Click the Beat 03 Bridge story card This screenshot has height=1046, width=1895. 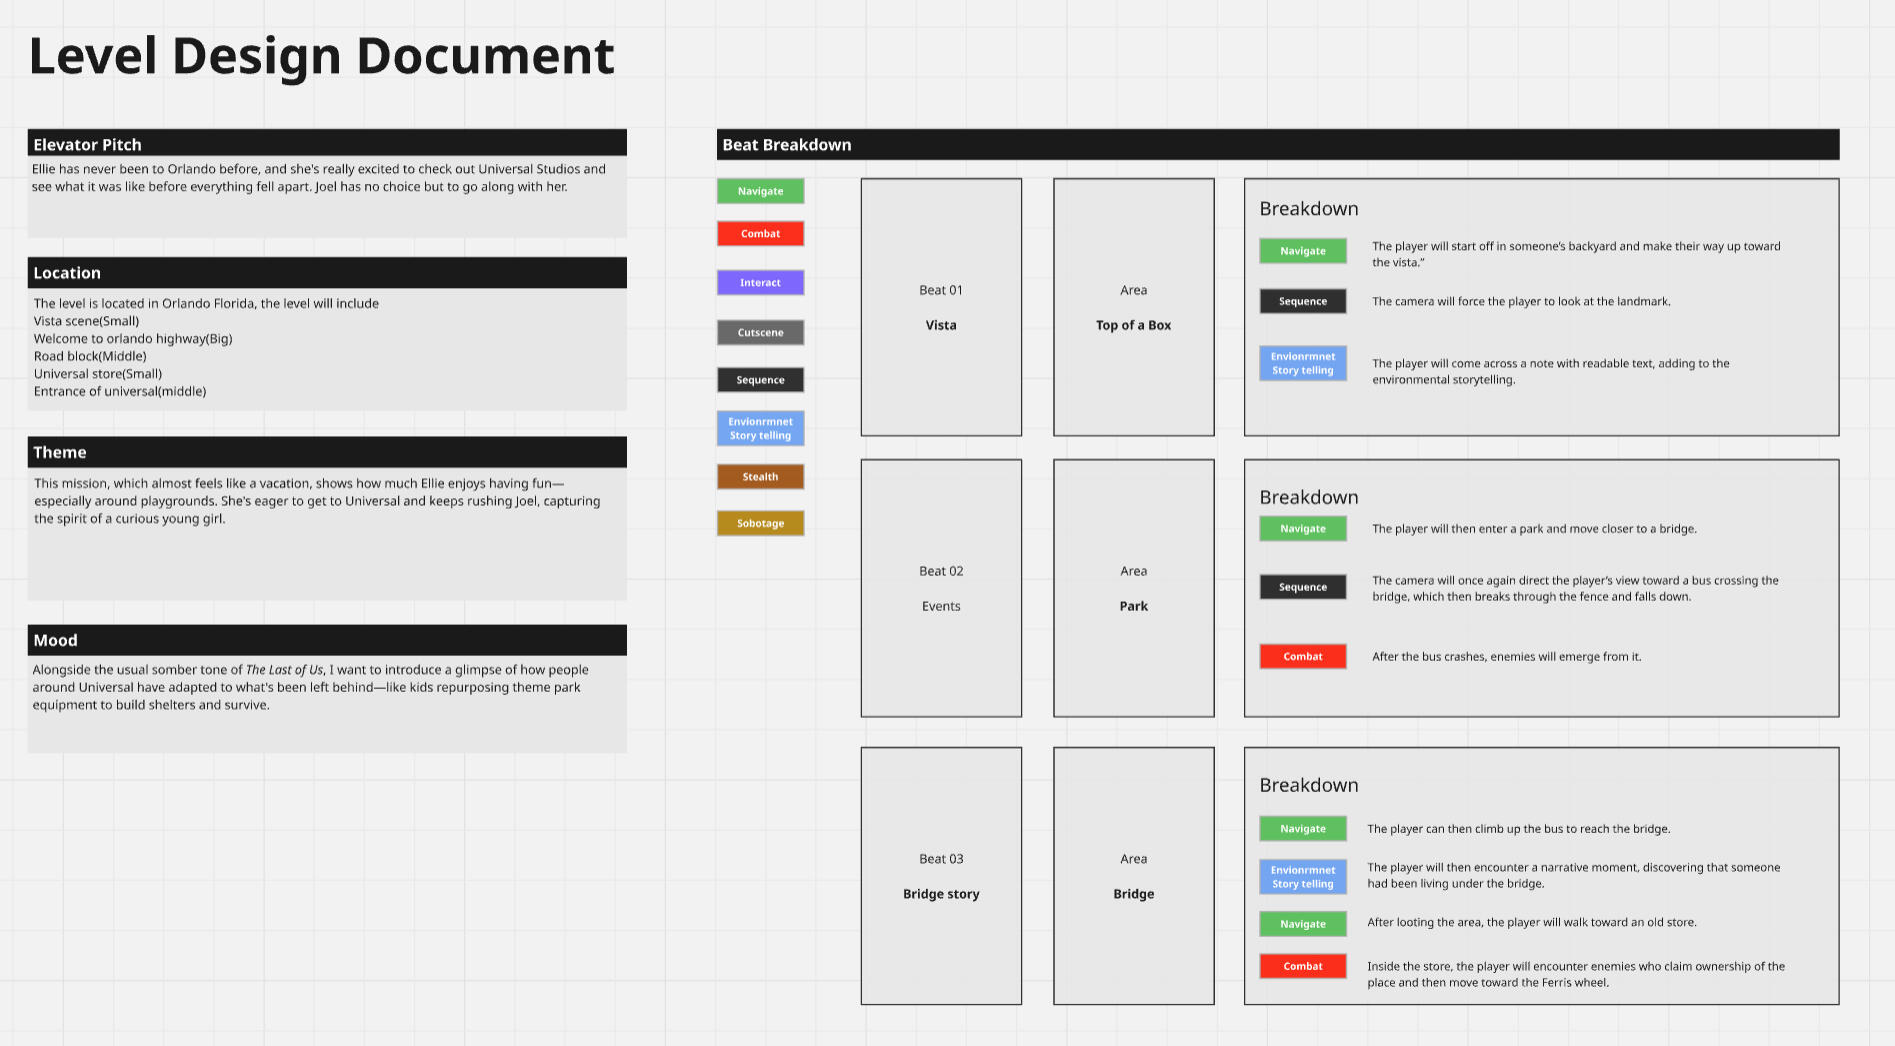(x=941, y=876)
